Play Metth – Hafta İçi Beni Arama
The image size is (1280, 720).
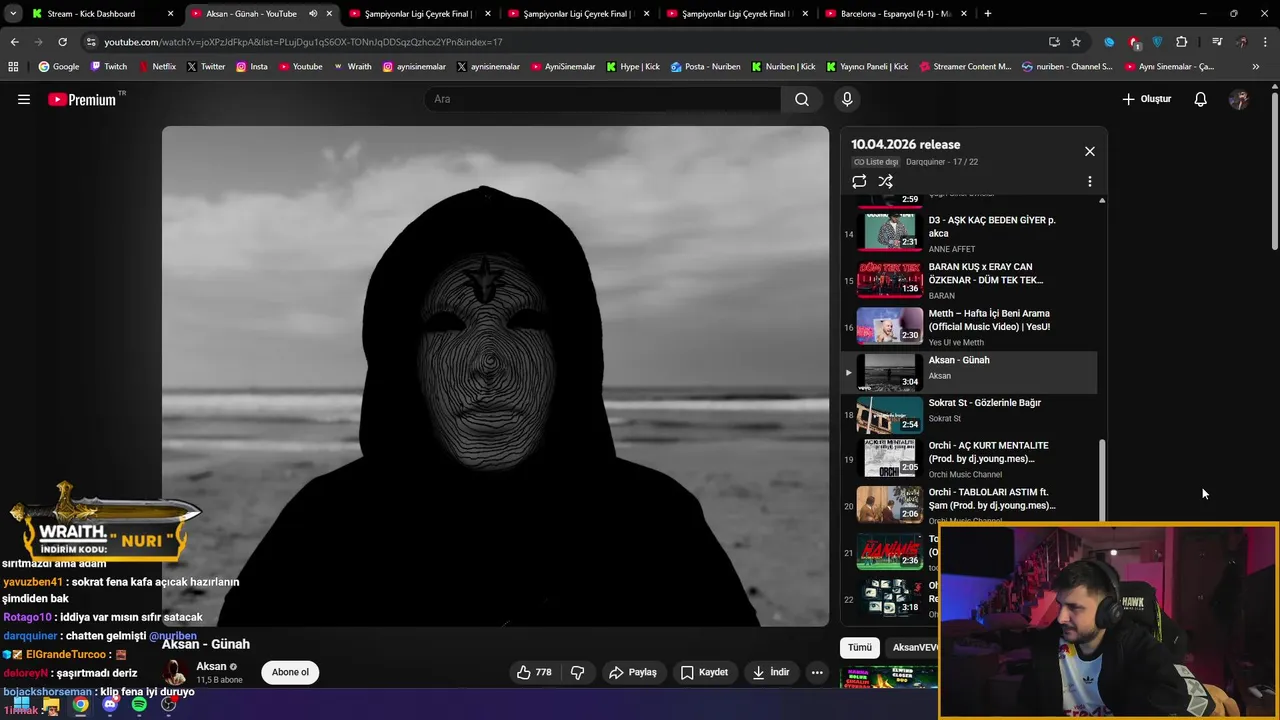(969, 327)
